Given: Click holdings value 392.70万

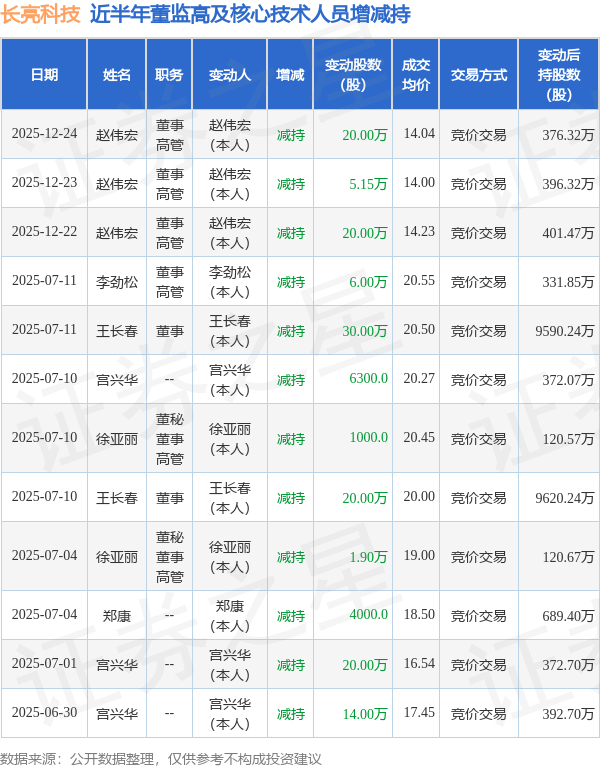Looking at the screenshot, I should [x=568, y=714].
